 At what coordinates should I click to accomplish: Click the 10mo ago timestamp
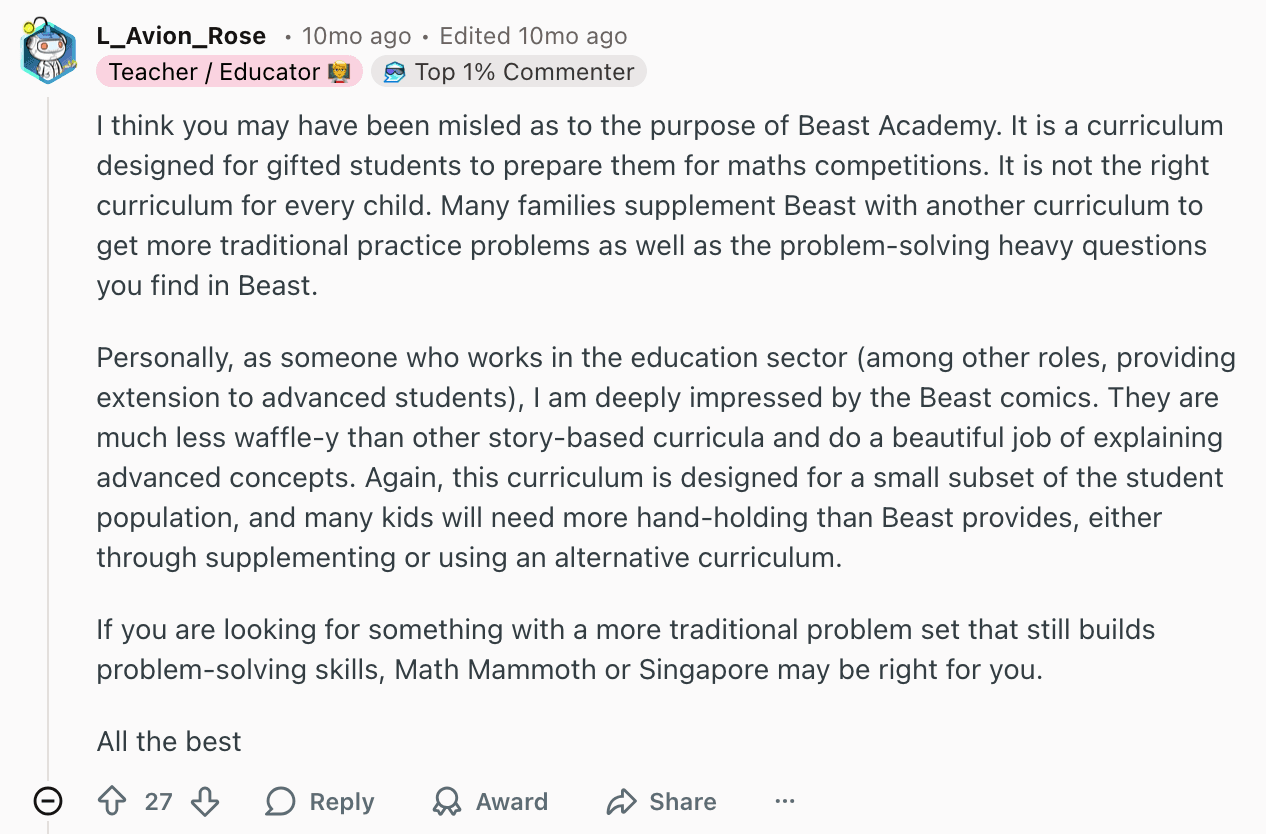click(x=356, y=35)
